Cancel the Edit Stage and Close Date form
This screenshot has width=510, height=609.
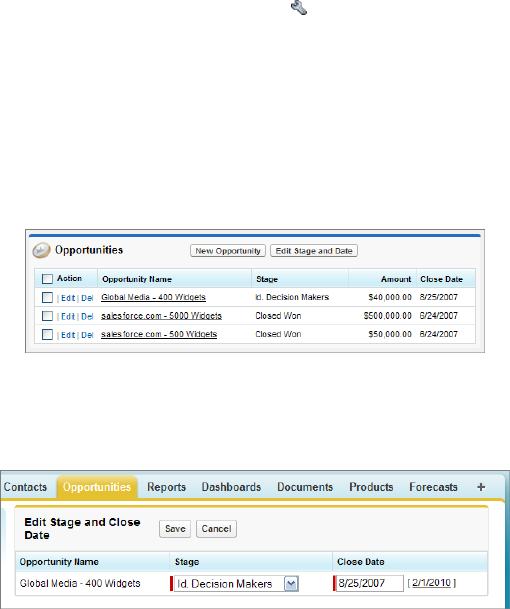pos(216,529)
